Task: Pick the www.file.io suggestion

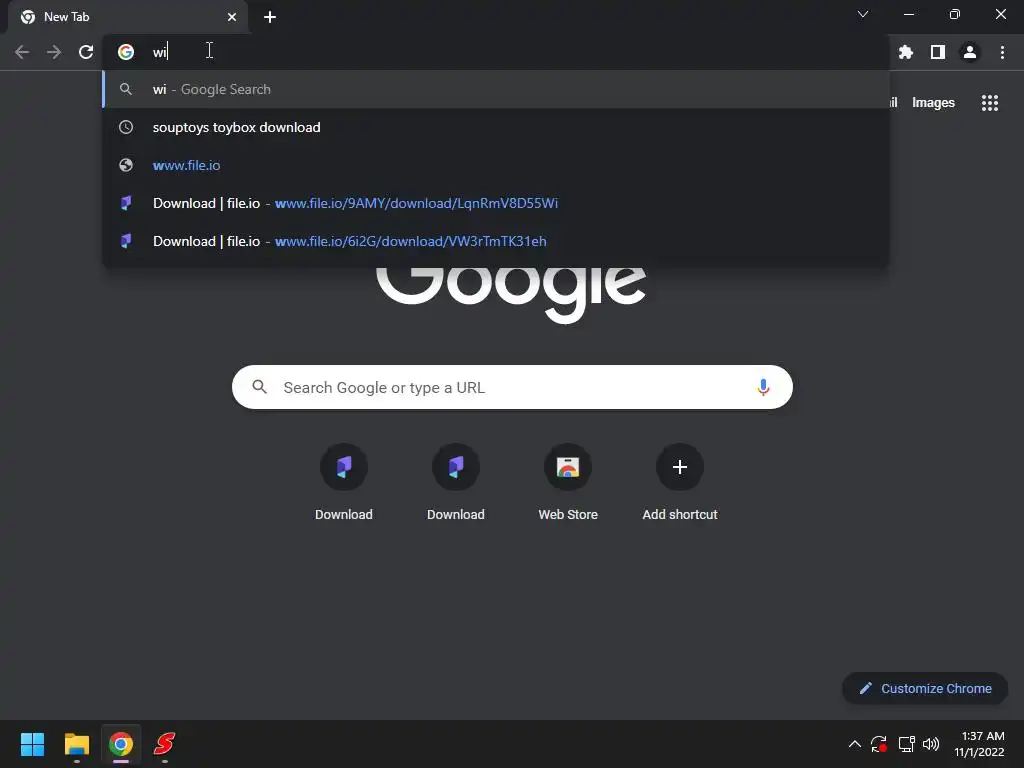Action: [496, 165]
